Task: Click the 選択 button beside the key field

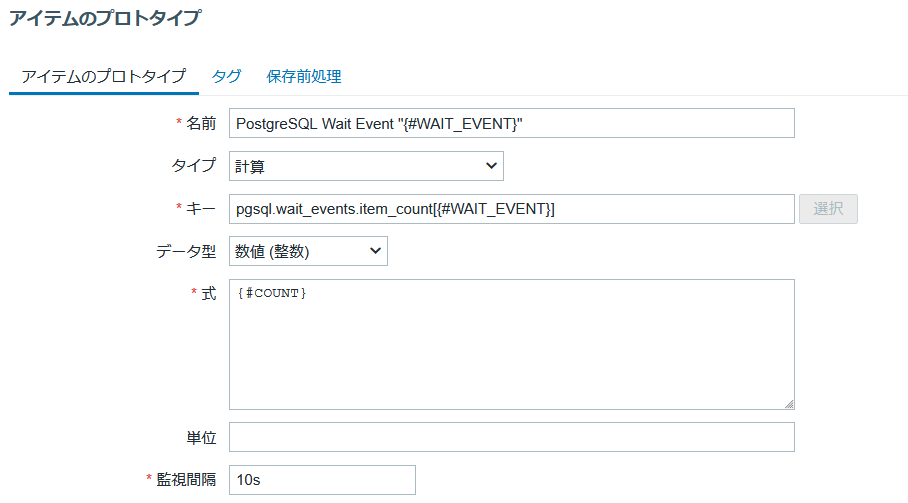Action: click(x=828, y=209)
